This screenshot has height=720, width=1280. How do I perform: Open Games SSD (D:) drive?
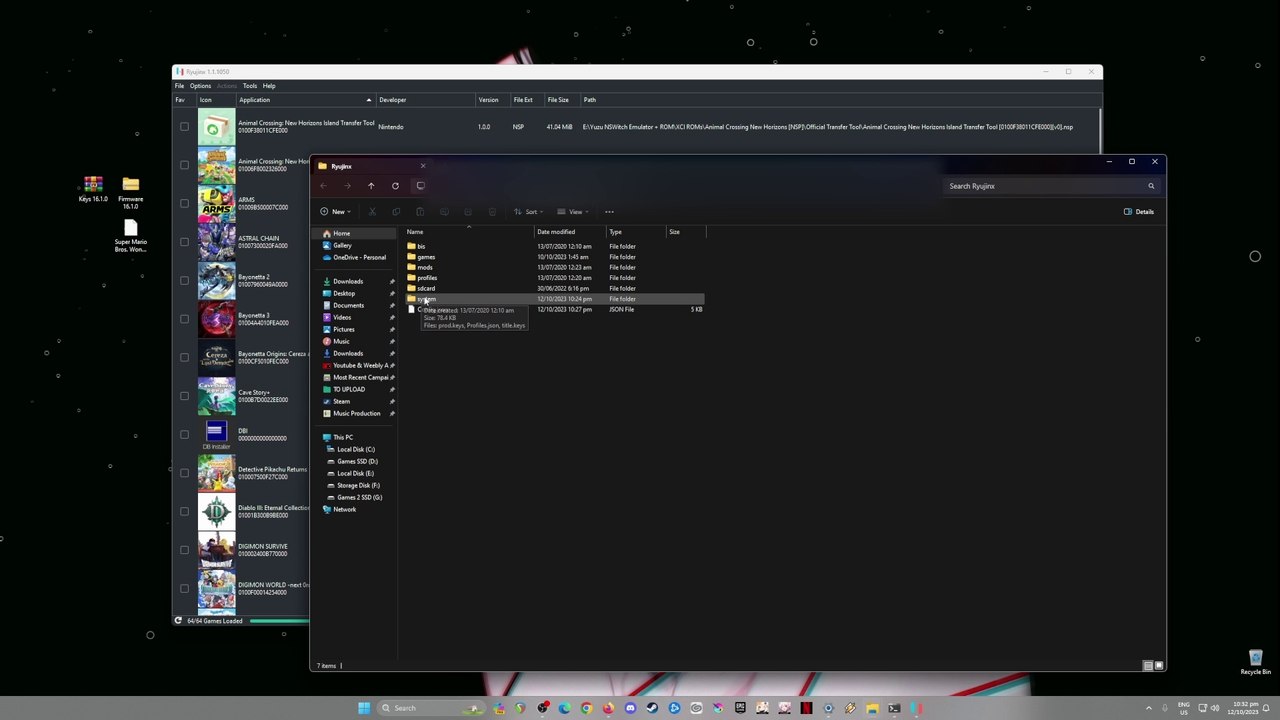click(x=357, y=461)
